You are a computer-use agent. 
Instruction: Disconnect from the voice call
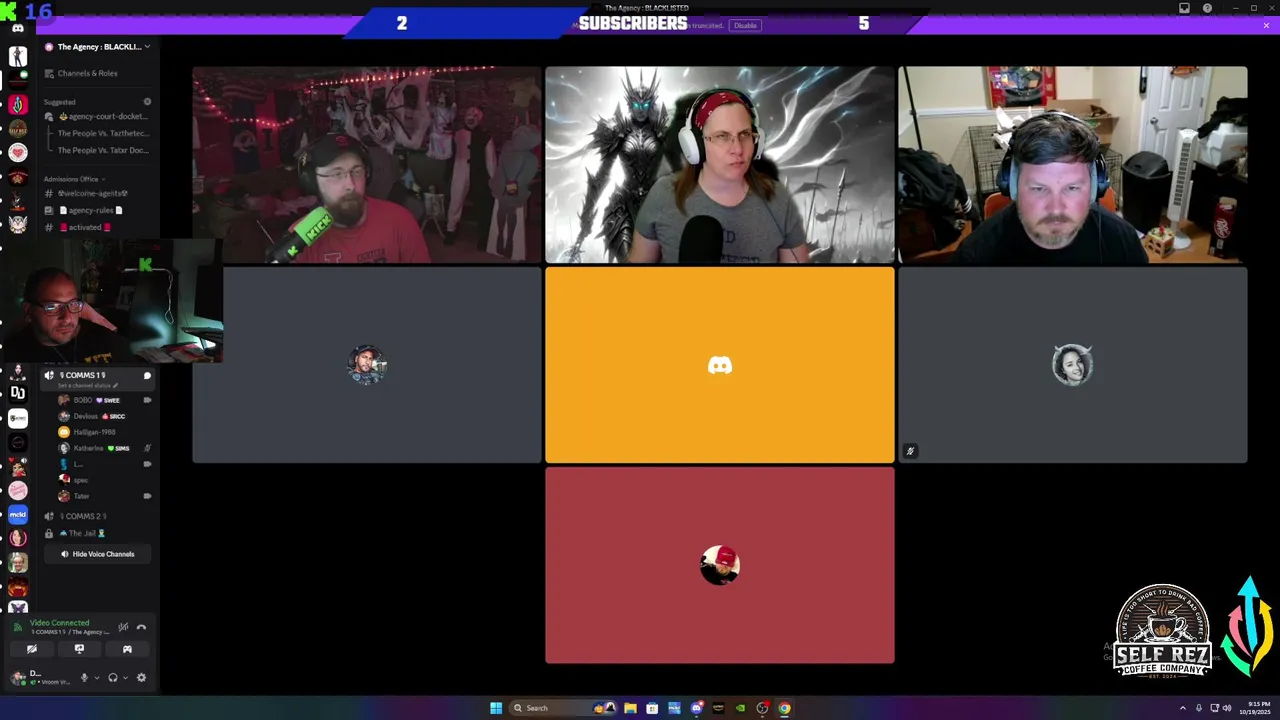click(141, 627)
